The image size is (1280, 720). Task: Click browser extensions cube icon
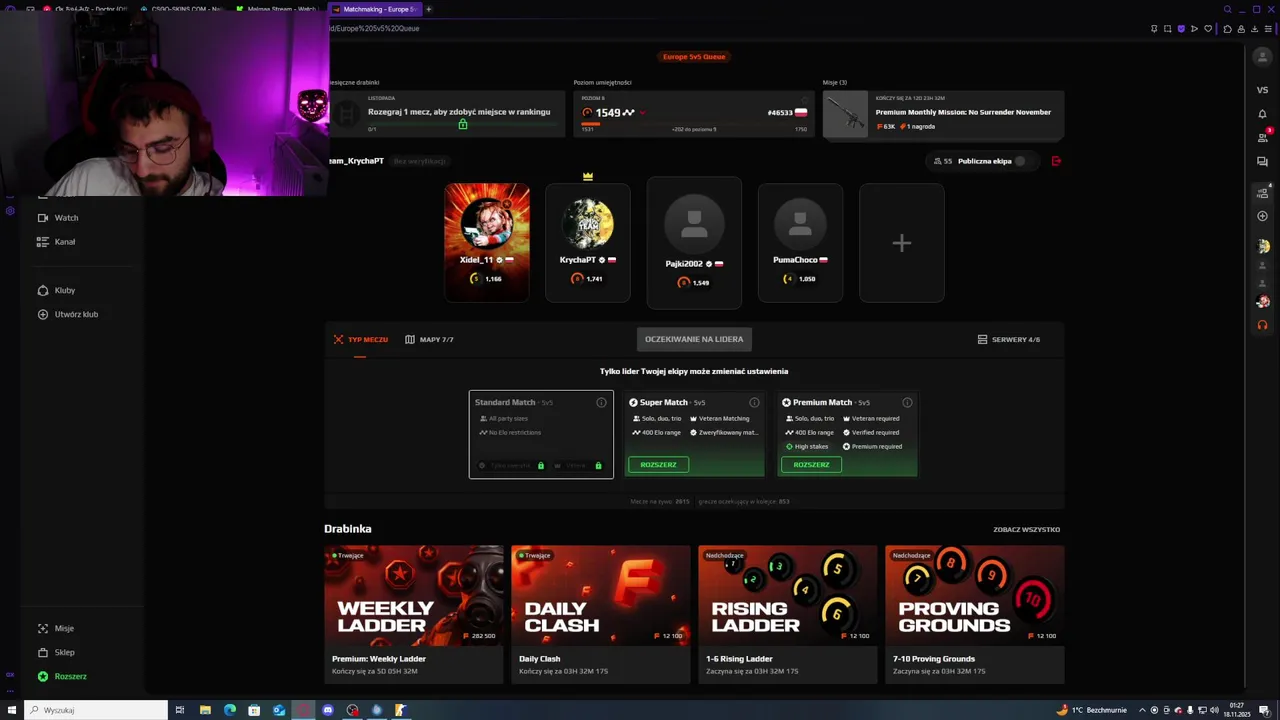click(1228, 28)
